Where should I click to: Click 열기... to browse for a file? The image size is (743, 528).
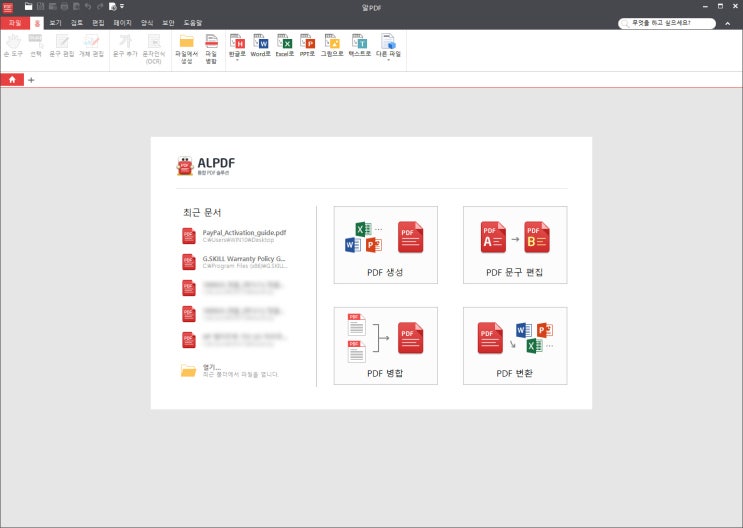click(x=230, y=371)
